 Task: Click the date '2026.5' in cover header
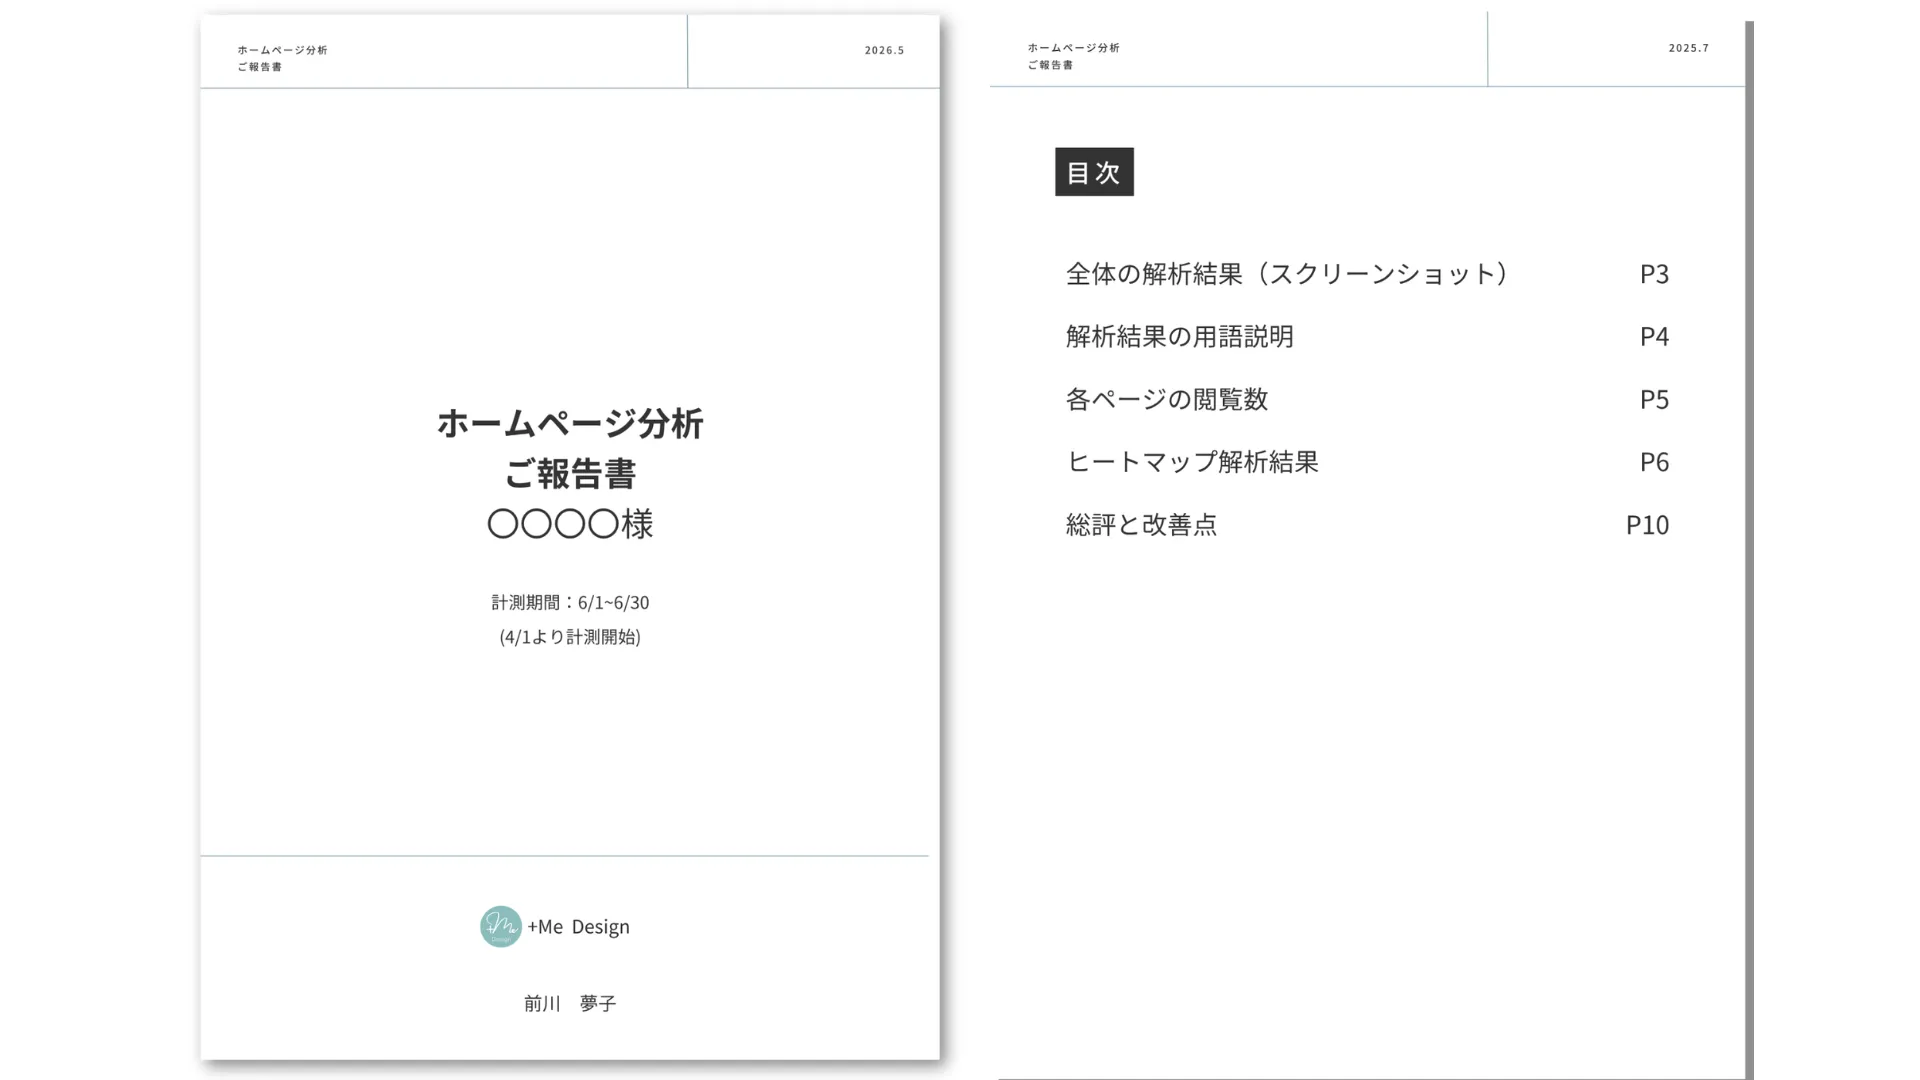tap(884, 50)
